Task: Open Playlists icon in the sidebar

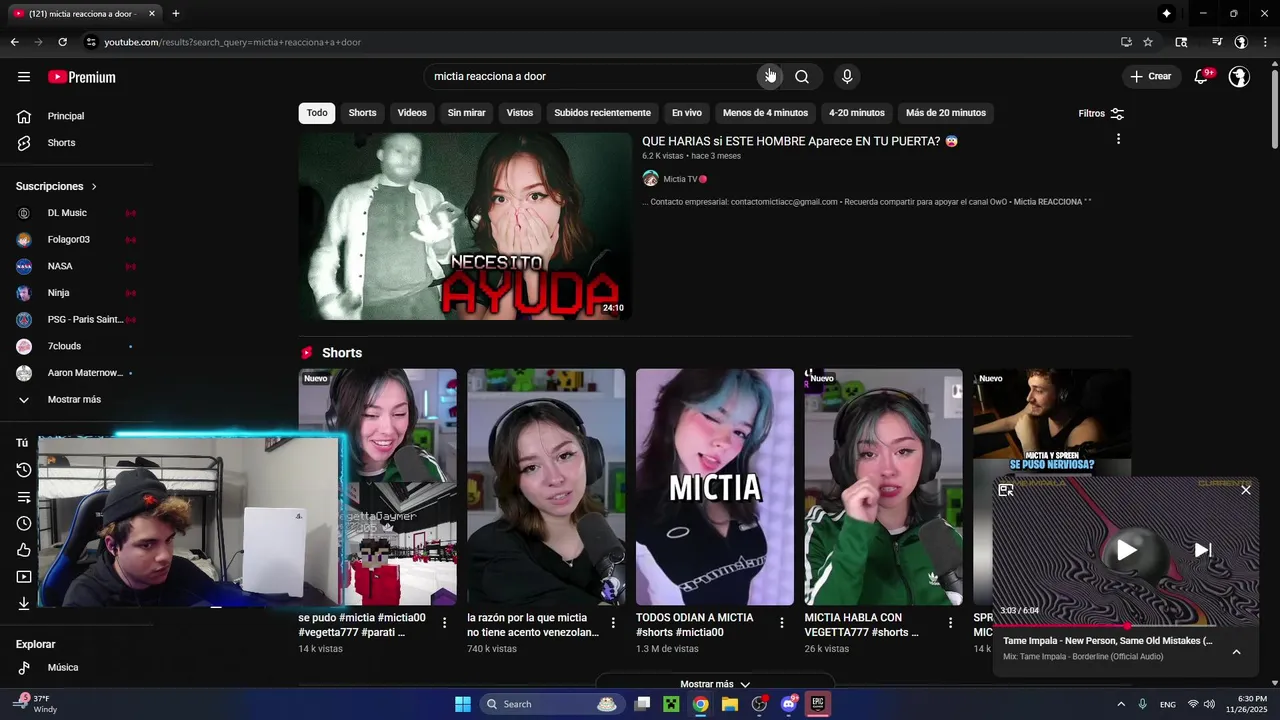Action: 24,497
